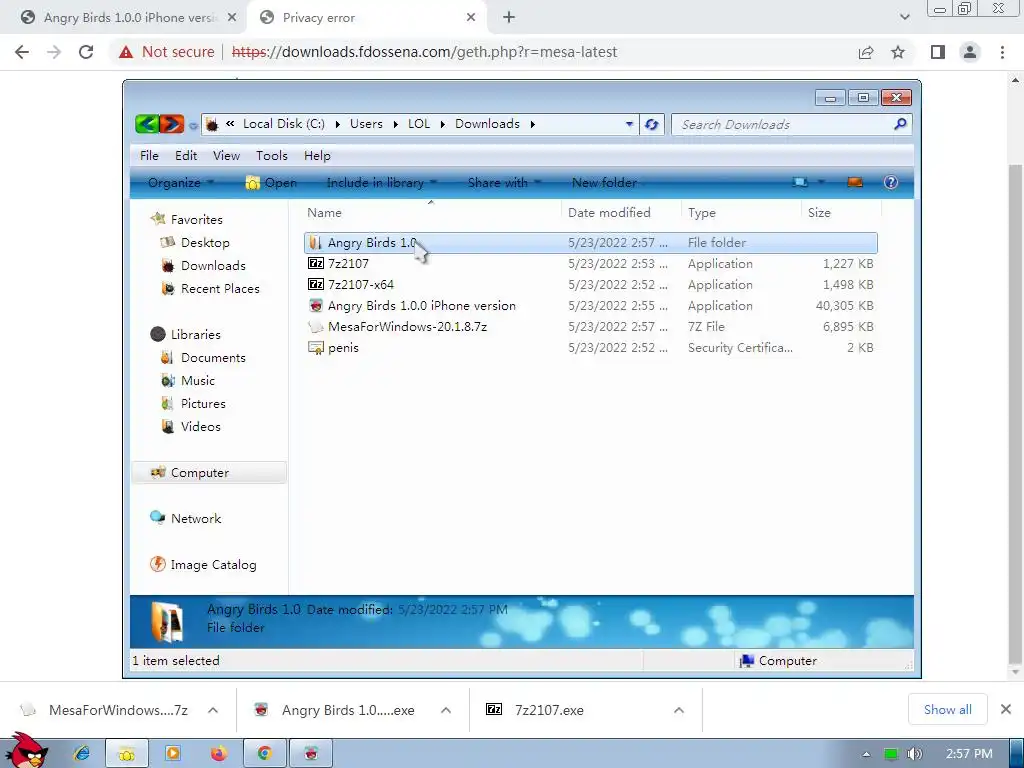This screenshot has width=1024, height=768.
Task: Click the Angry Birds Start button
Action: (x=27, y=751)
